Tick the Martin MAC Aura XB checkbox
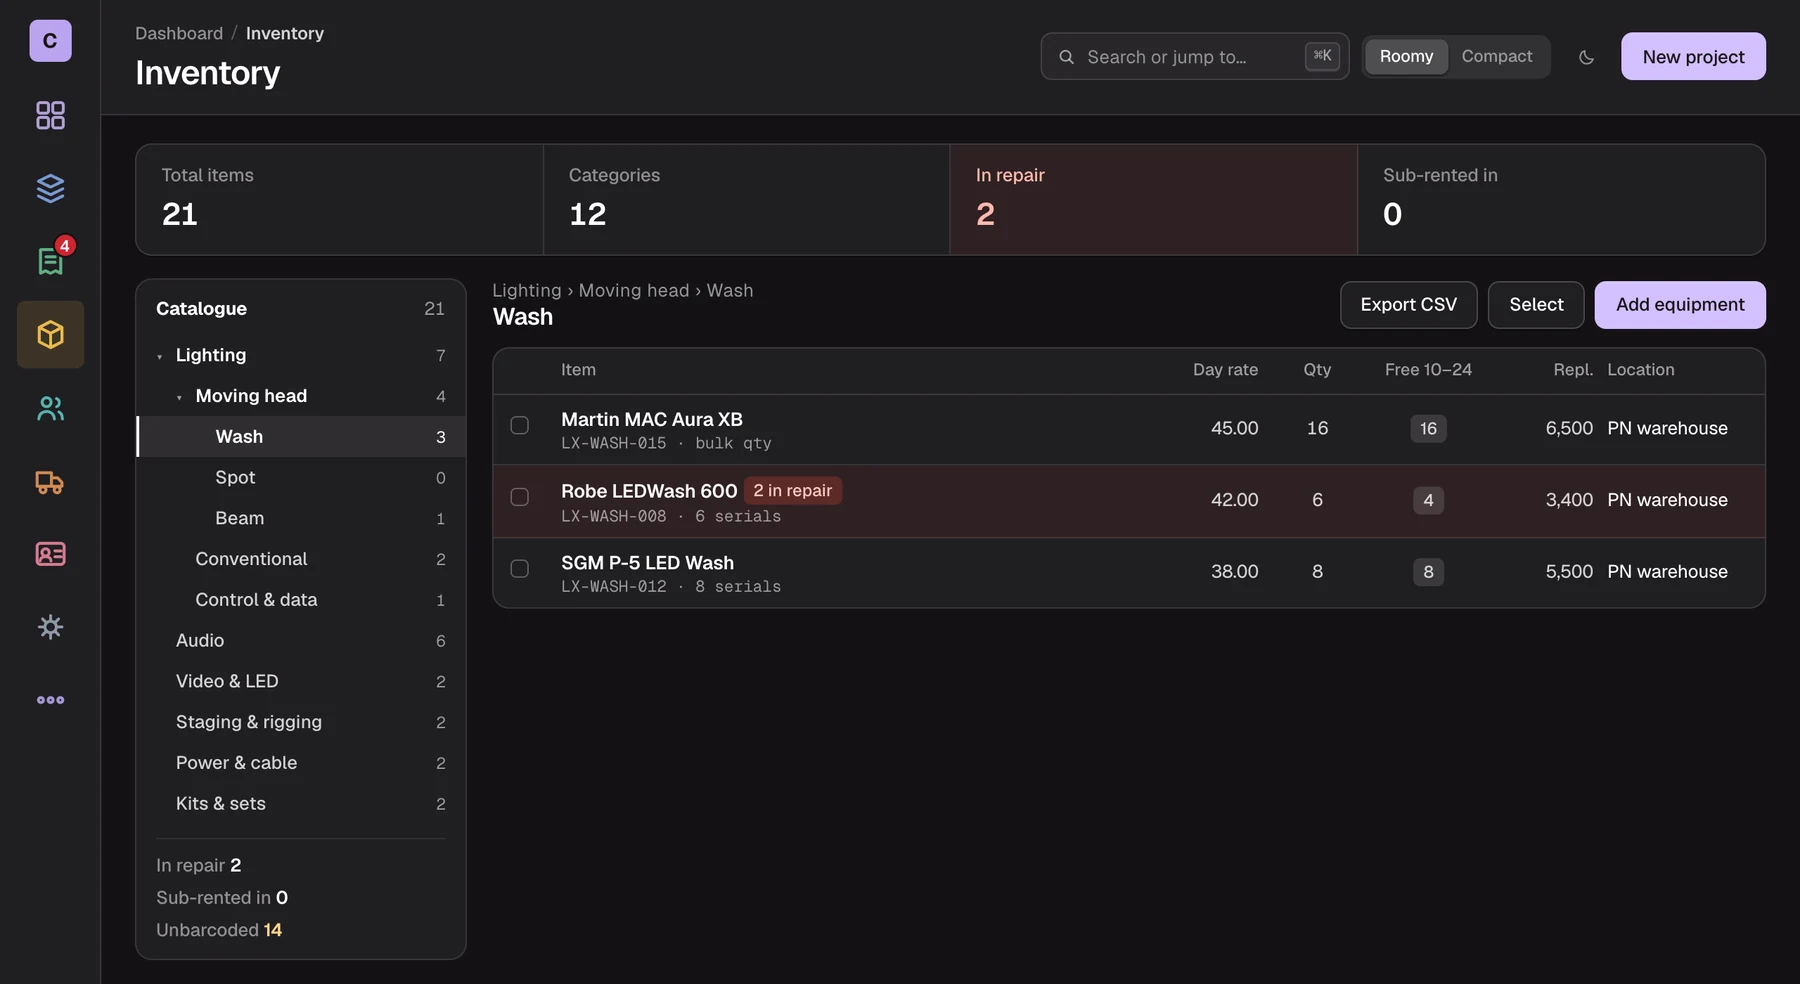This screenshot has width=1800, height=984. pyautogui.click(x=520, y=425)
